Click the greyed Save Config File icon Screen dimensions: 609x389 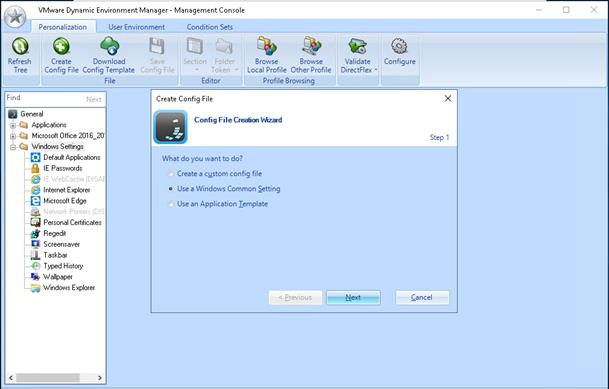157,47
